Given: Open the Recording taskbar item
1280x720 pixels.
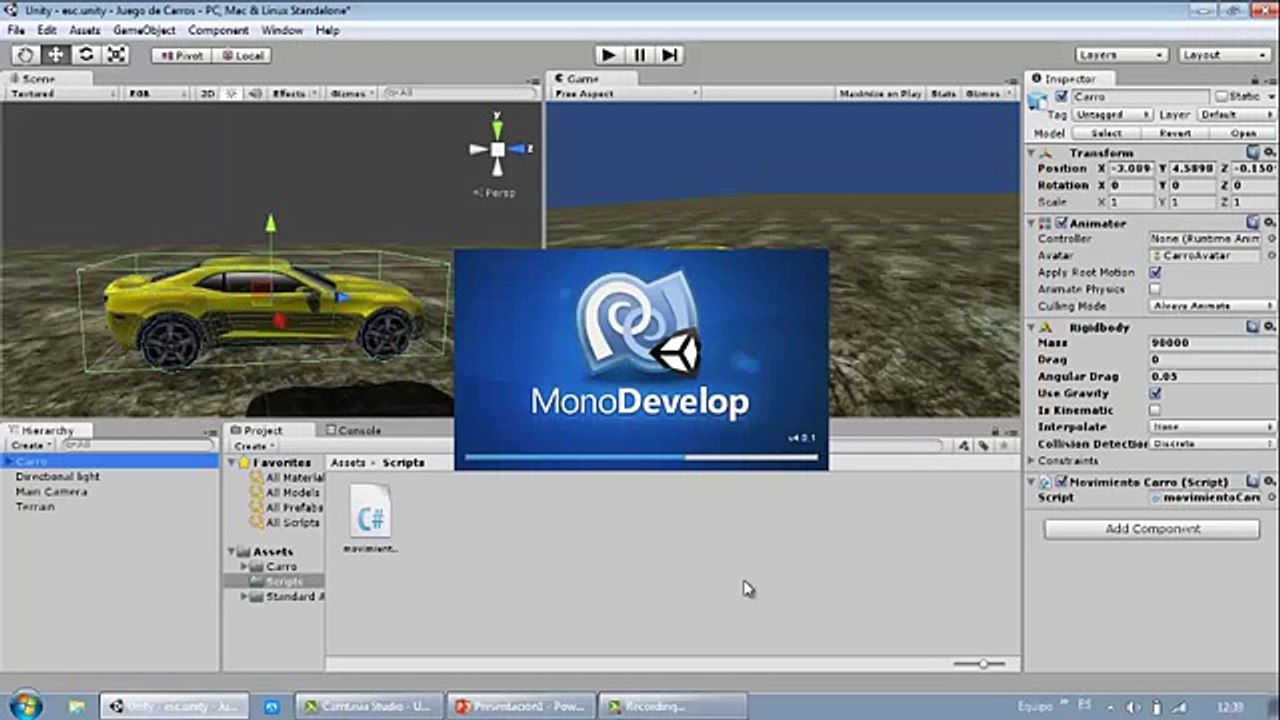Looking at the screenshot, I should [672, 707].
